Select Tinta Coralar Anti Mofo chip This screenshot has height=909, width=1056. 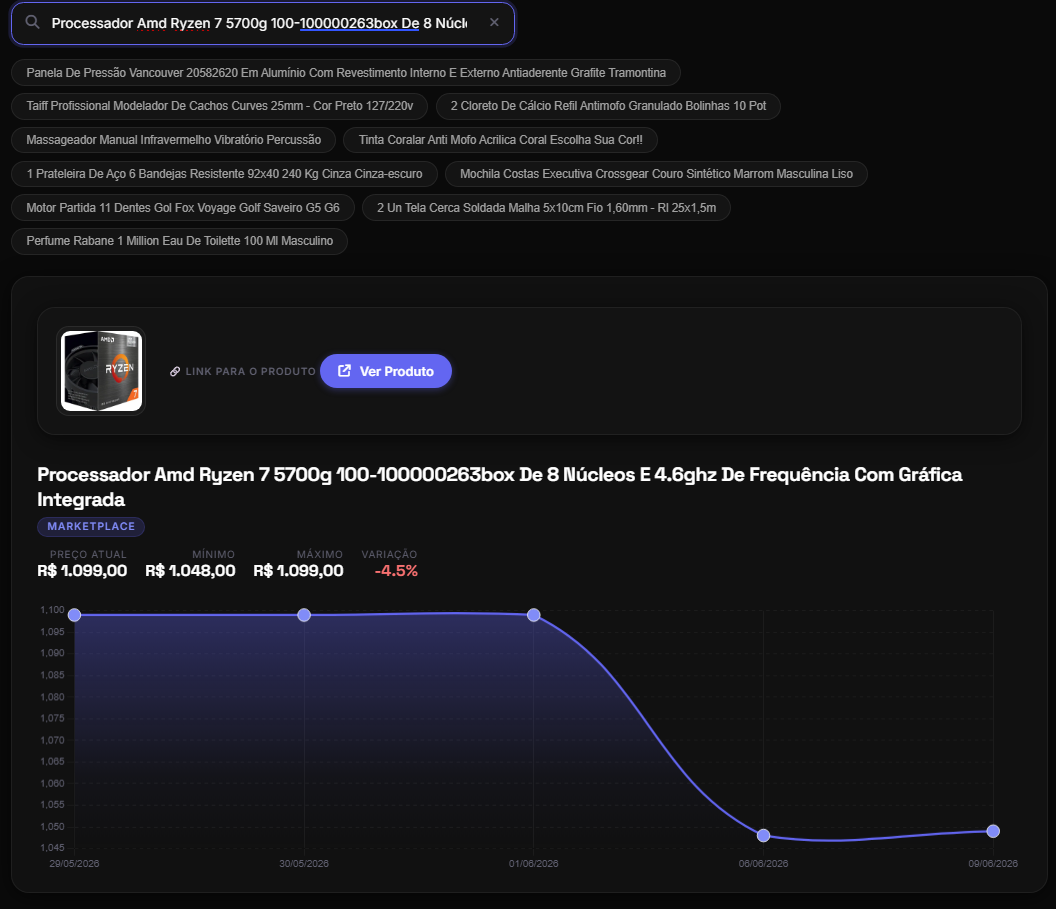[500, 140]
